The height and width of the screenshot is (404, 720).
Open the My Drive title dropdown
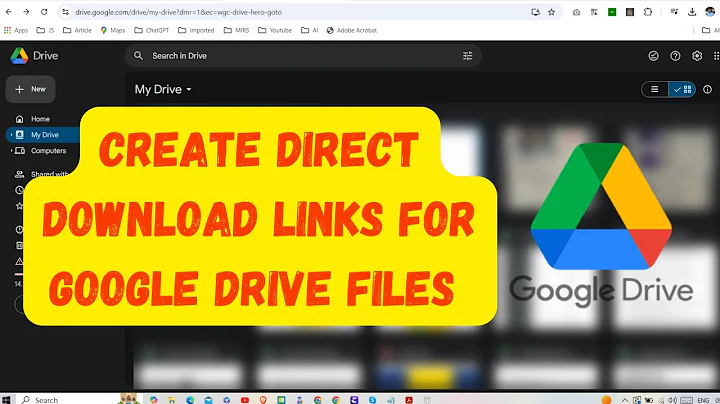(163, 90)
